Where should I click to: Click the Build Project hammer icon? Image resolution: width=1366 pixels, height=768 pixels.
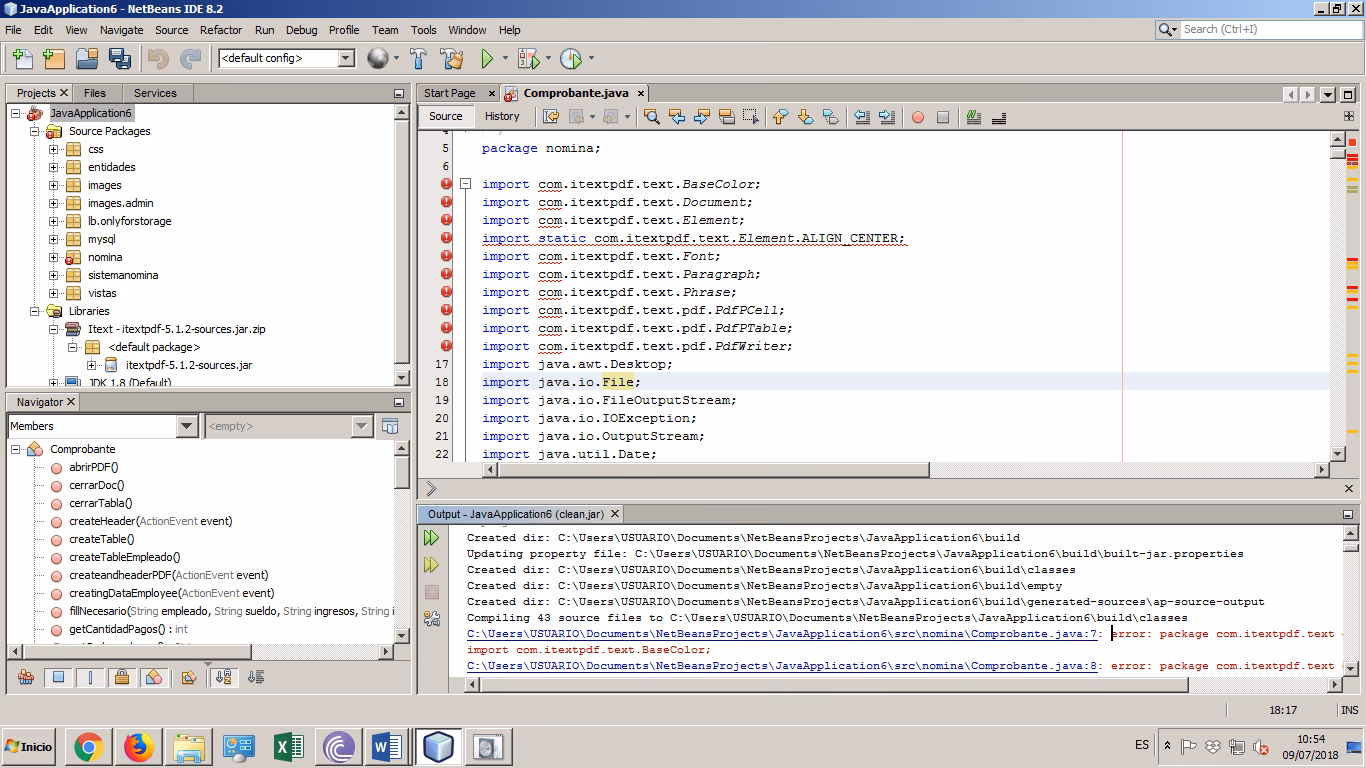coord(418,59)
